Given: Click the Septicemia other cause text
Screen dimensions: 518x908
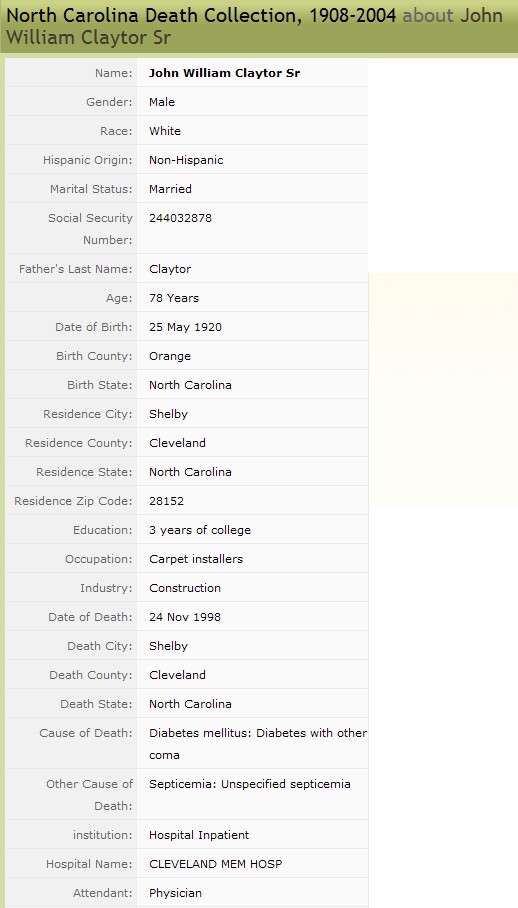Looking at the screenshot, I should click(250, 784).
